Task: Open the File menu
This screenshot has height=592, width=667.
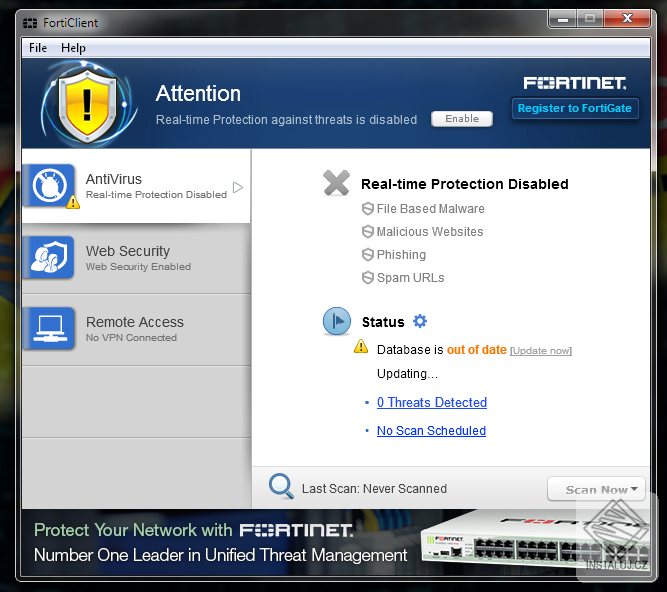Action: tap(37, 48)
